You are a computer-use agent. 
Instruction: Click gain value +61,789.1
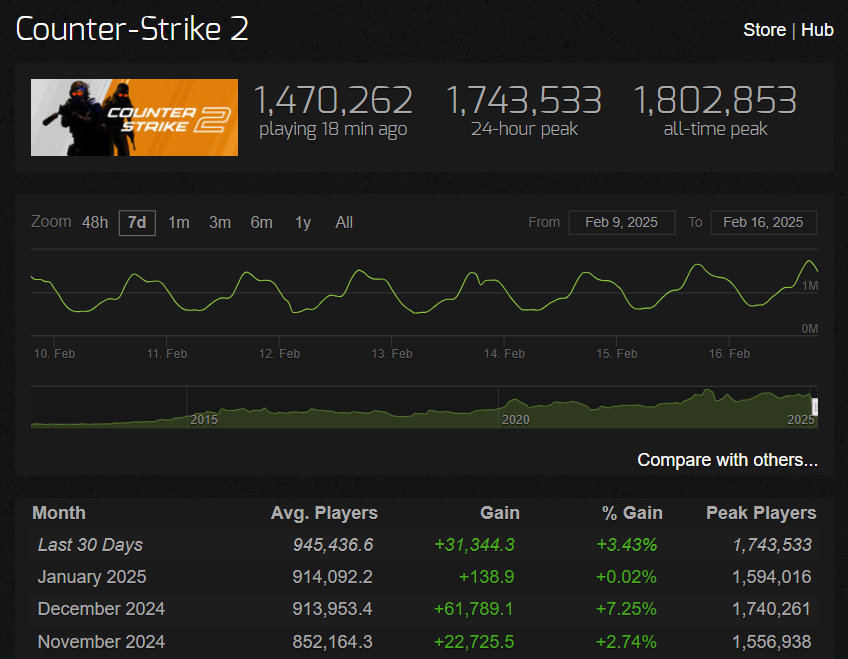point(474,609)
